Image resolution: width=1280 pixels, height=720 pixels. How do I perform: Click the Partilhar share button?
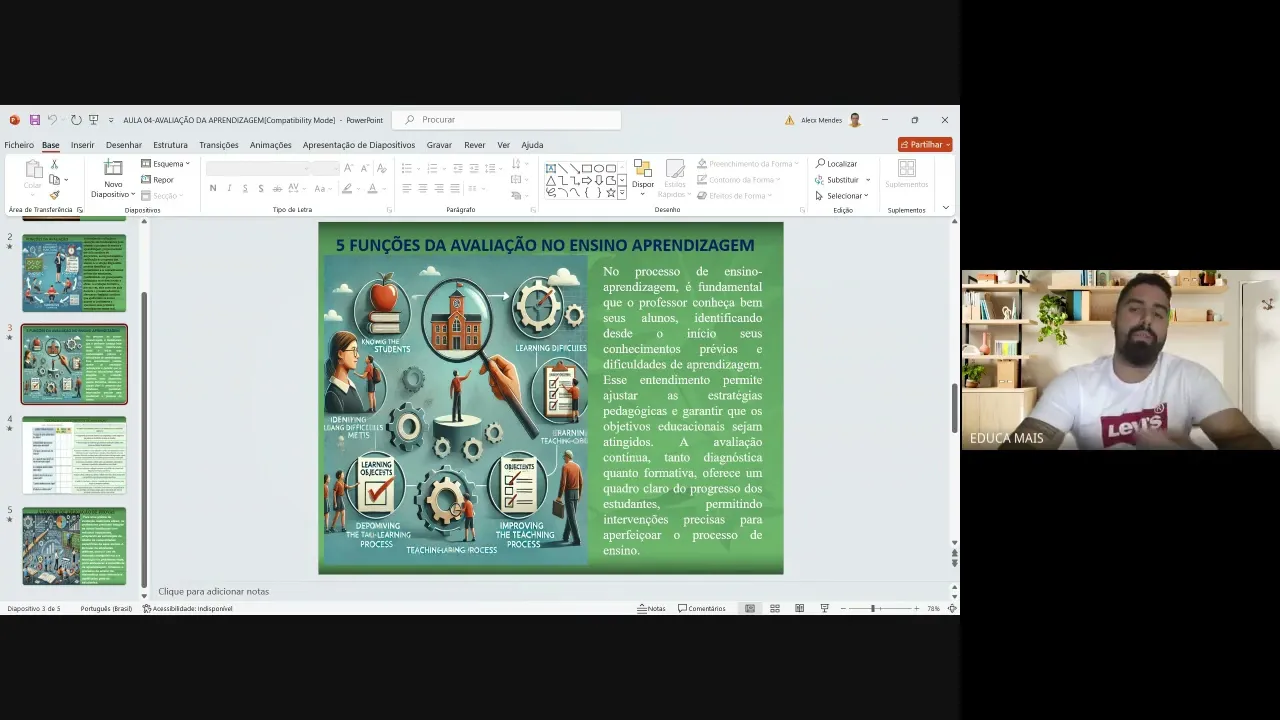[x=925, y=145]
